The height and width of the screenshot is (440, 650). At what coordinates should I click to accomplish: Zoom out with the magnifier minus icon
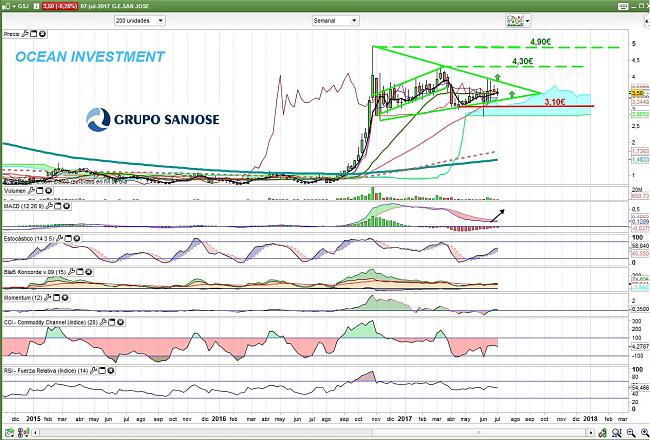(x=631, y=433)
